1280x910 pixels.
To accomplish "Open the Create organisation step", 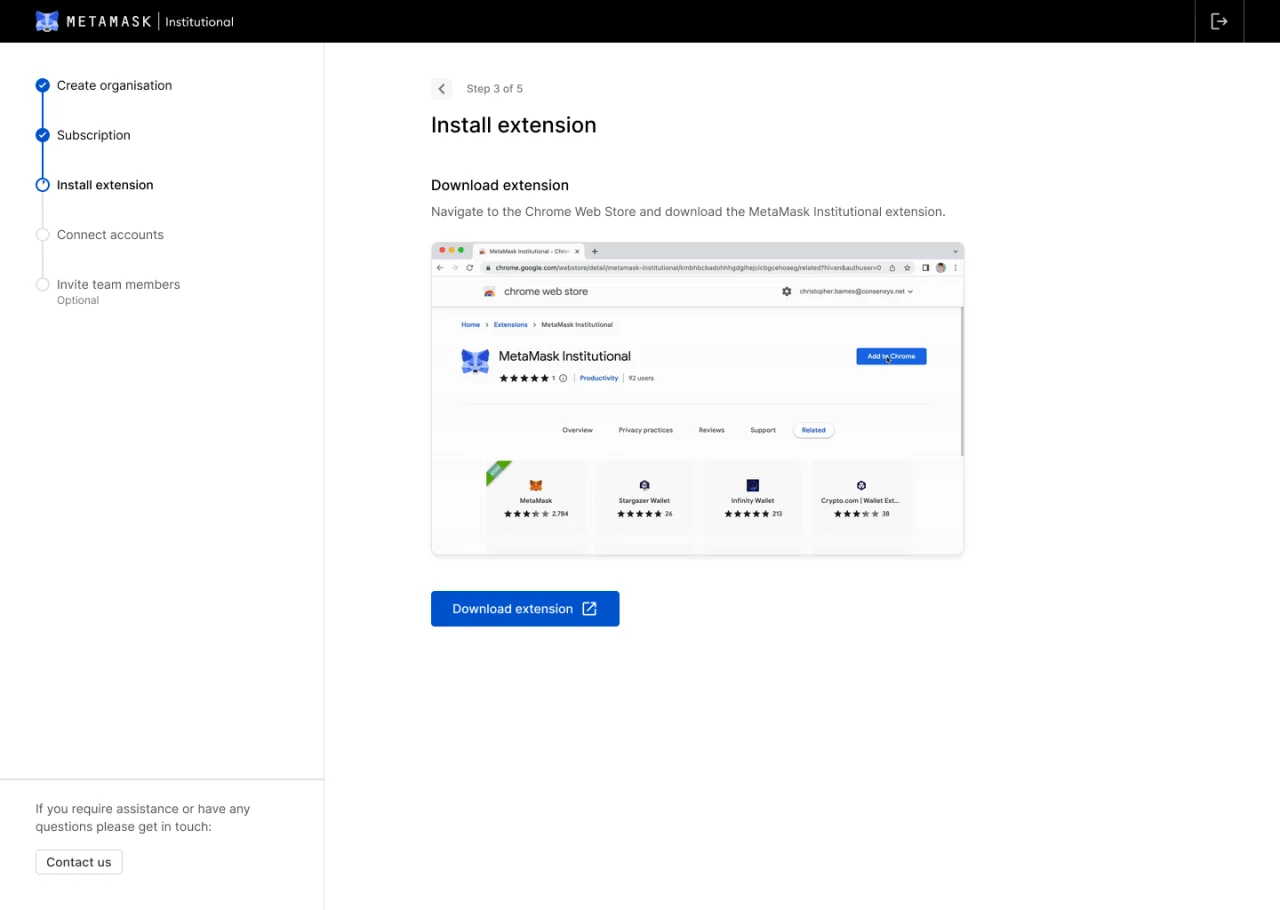I will pyautogui.click(x=114, y=85).
